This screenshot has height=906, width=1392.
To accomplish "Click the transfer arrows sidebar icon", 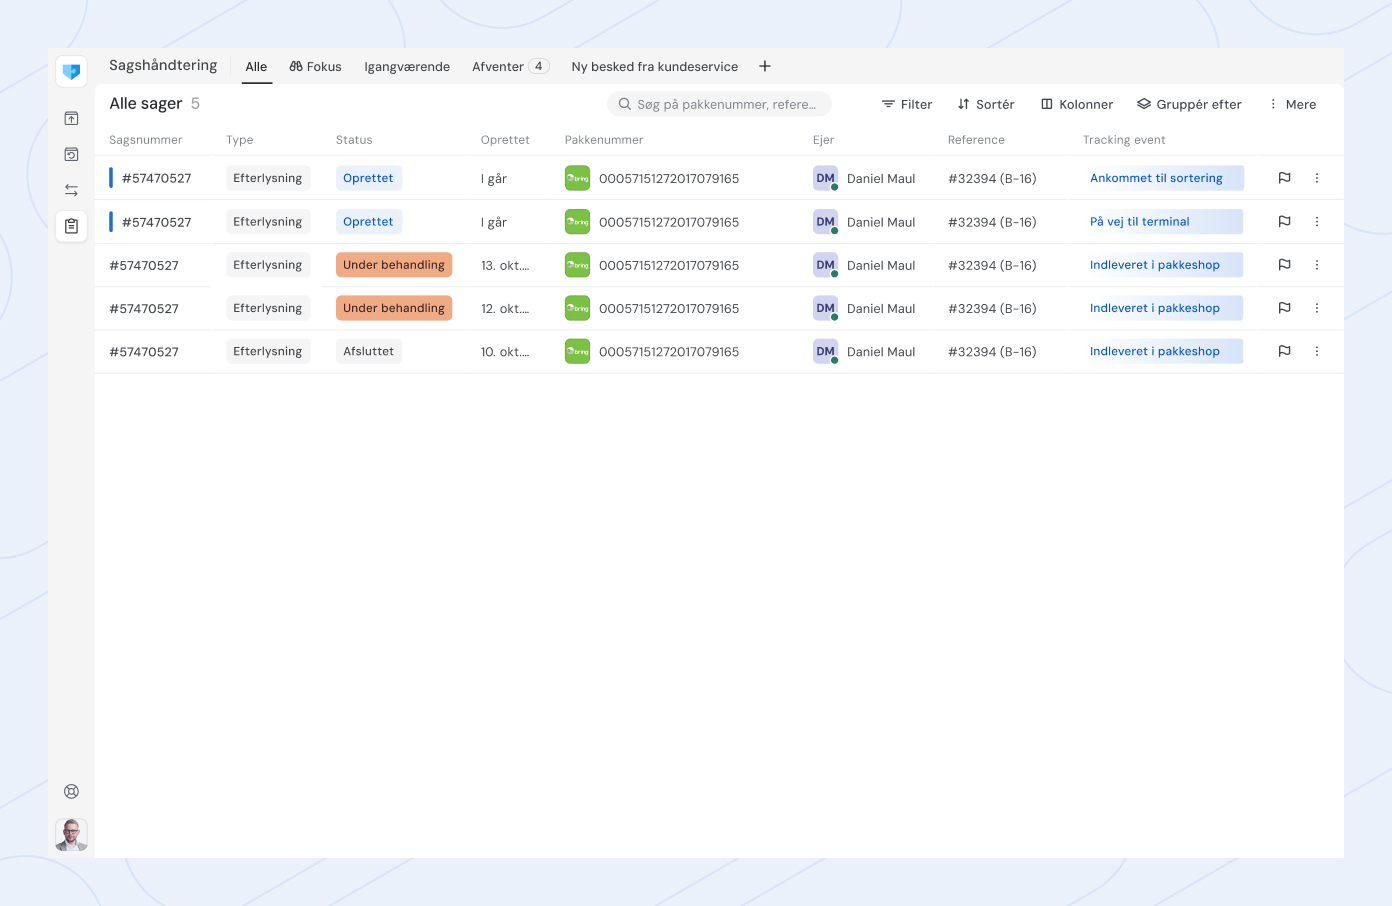I will tap(71, 190).
